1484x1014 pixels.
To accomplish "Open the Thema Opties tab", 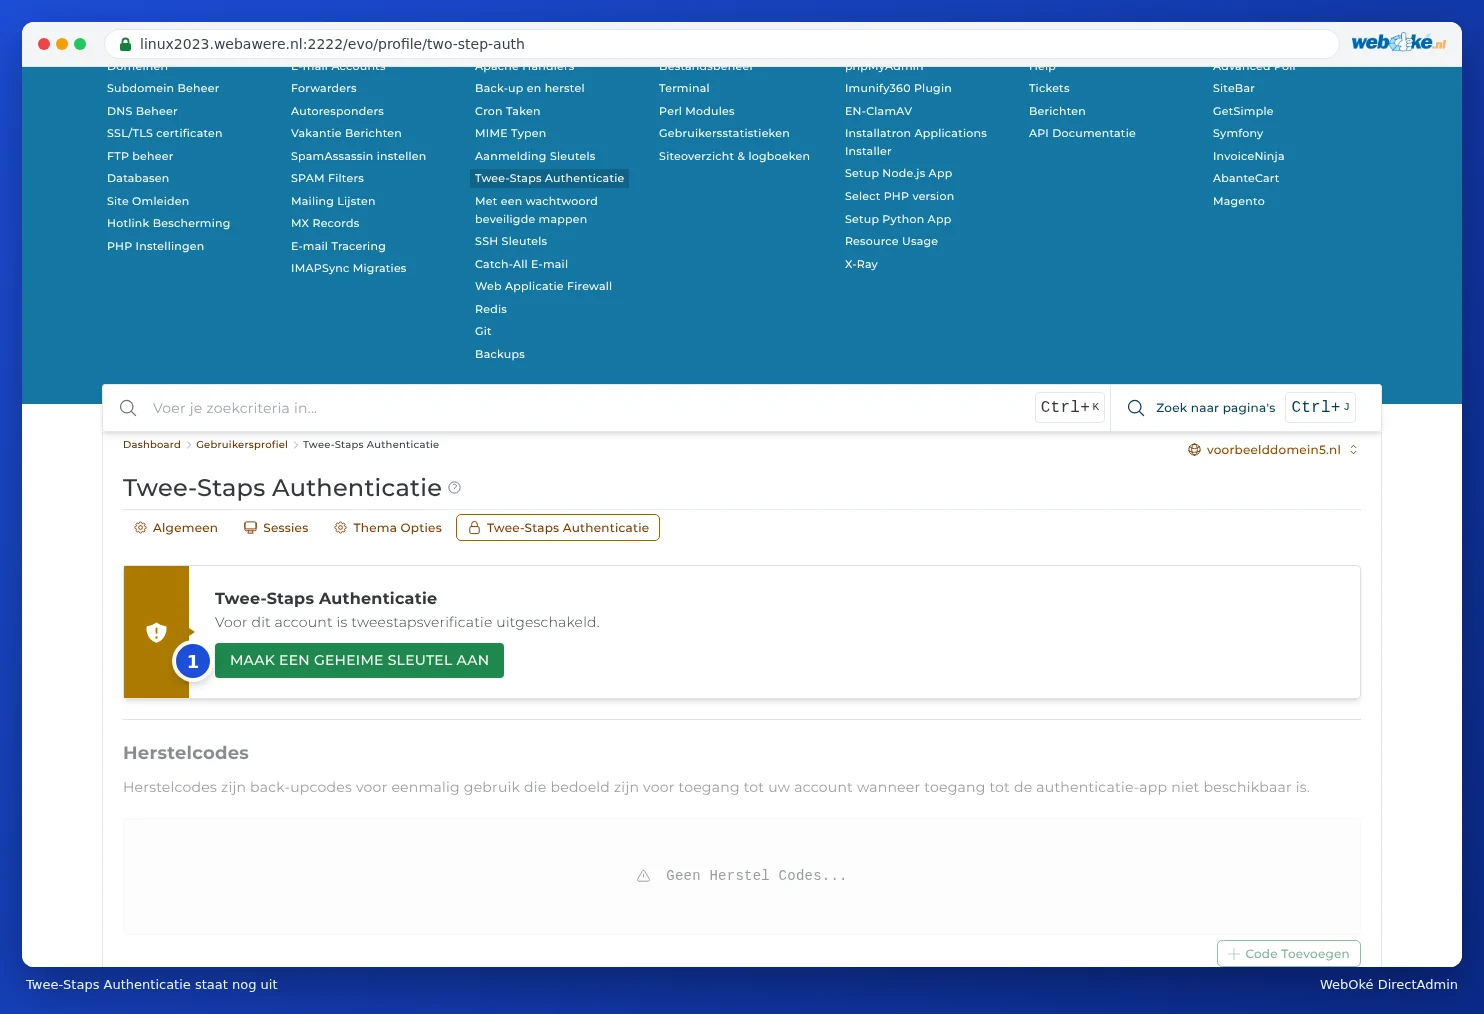I will click(388, 528).
